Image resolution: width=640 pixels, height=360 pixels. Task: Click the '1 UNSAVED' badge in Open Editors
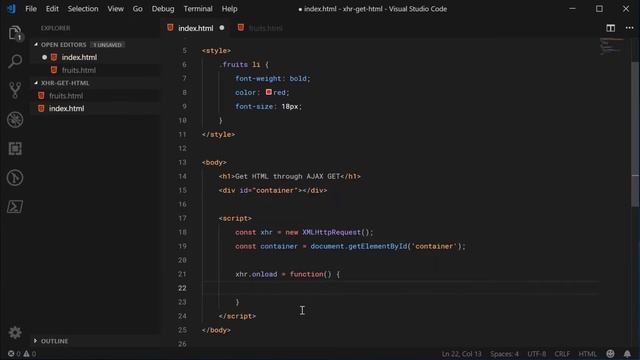[x=108, y=44]
